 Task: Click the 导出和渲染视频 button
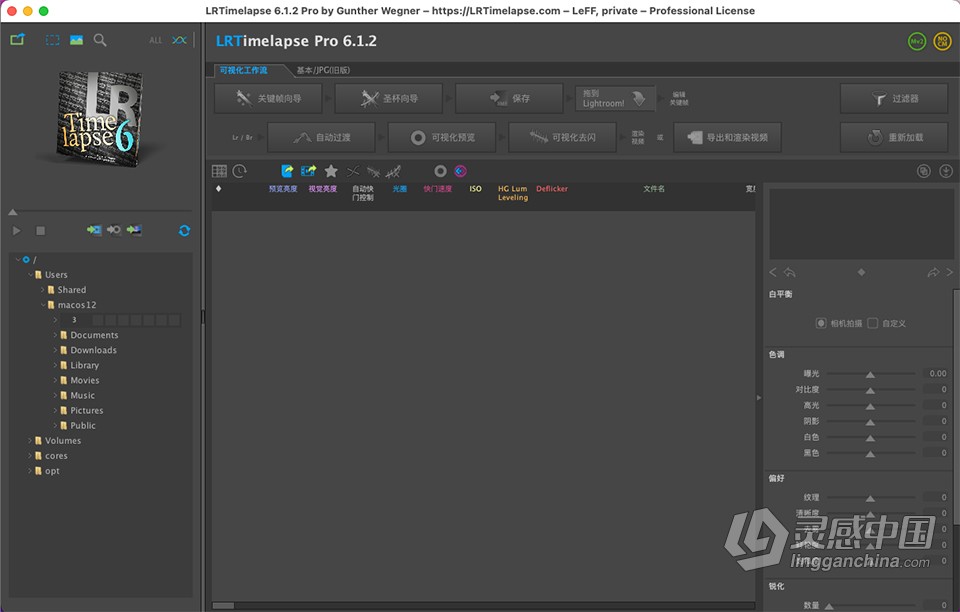[x=727, y=138]
